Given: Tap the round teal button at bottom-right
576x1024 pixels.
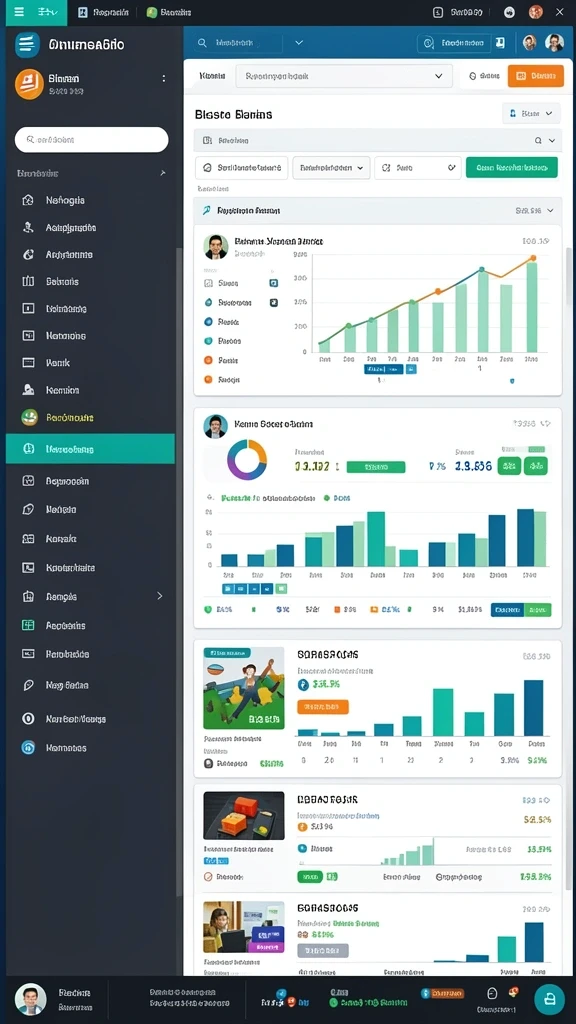Looking at the screenshot, I should (x=549, y=999).
